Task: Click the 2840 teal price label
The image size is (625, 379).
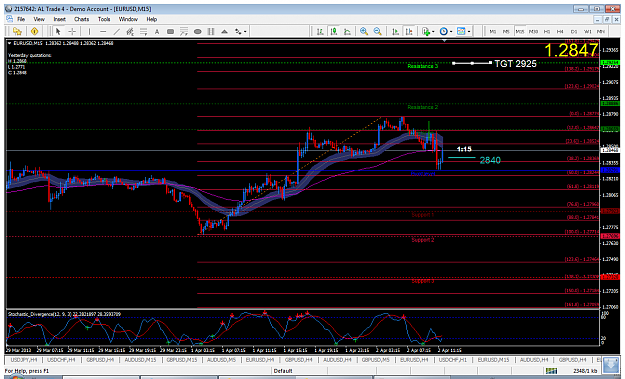Action: pos(490,160)
